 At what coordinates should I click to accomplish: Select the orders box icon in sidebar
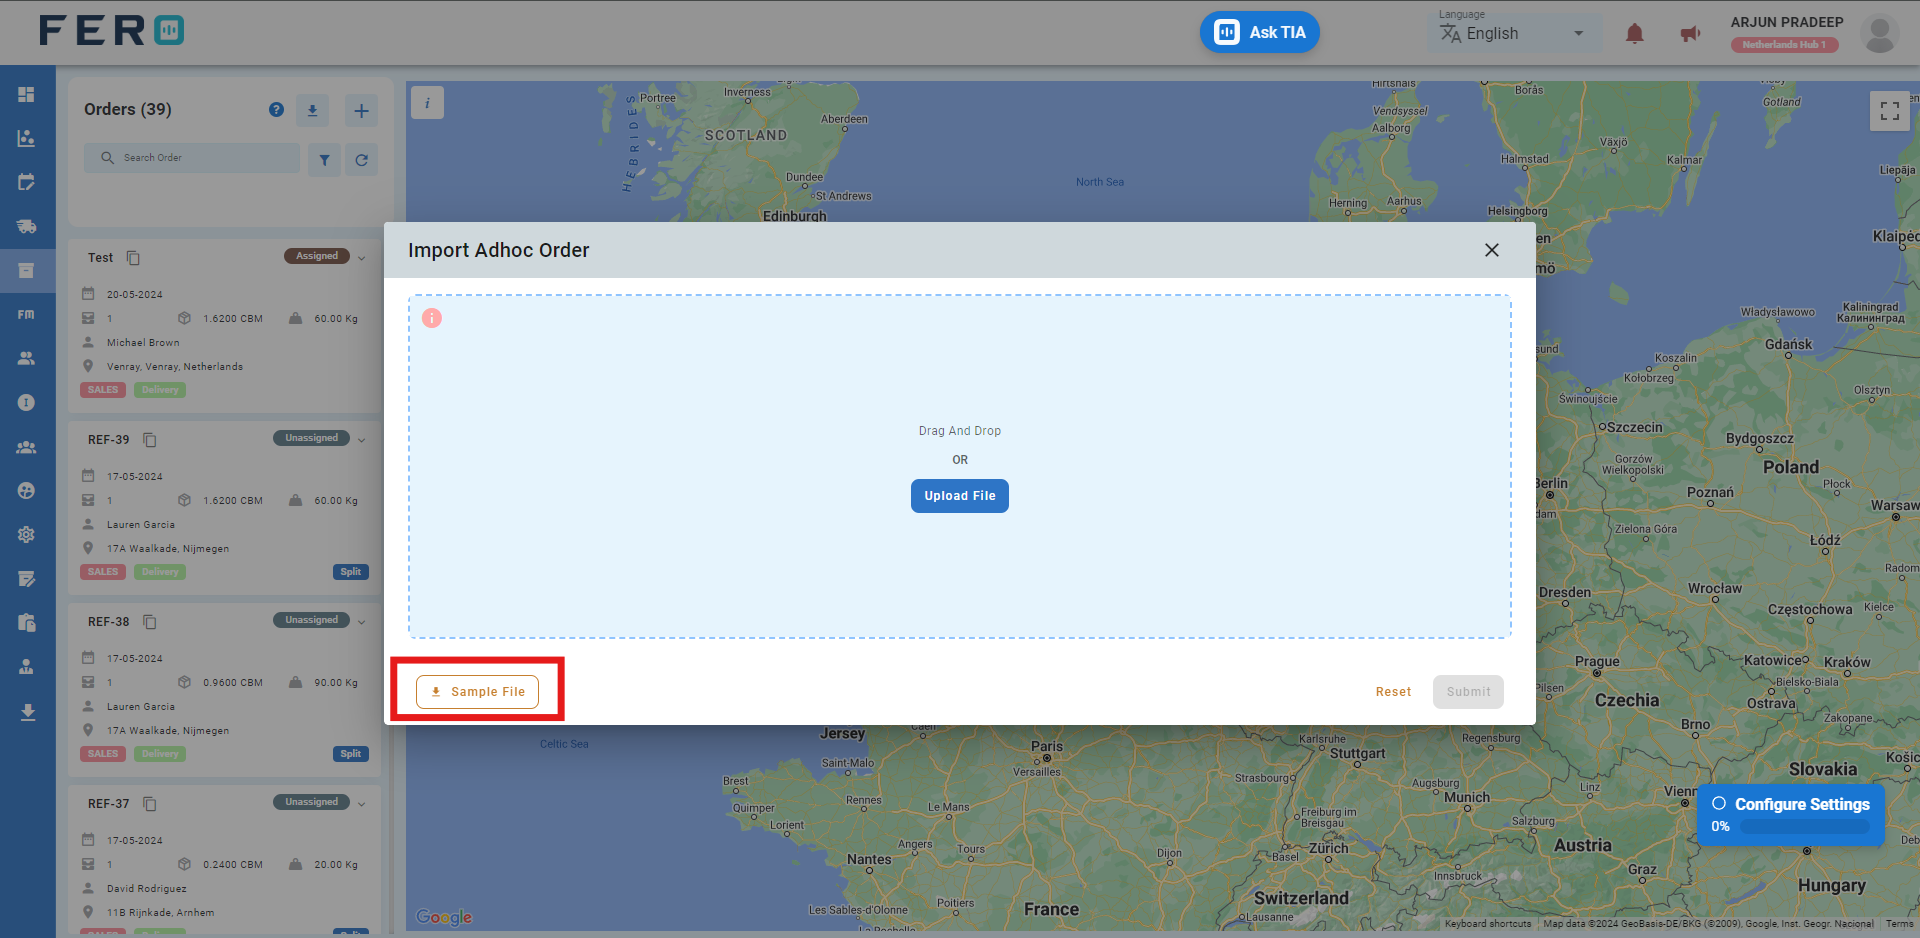tap(27, 270)
